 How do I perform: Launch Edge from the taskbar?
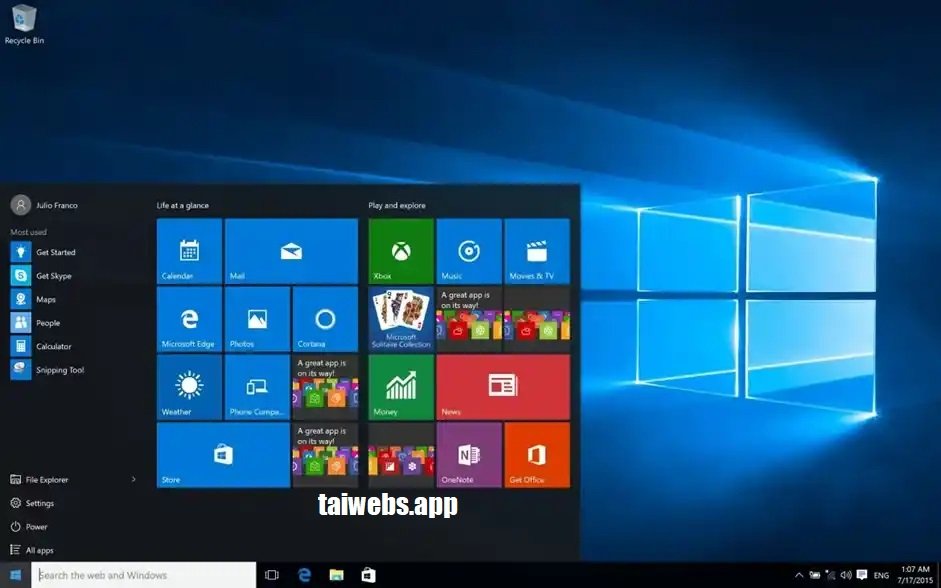pos(304,575)
